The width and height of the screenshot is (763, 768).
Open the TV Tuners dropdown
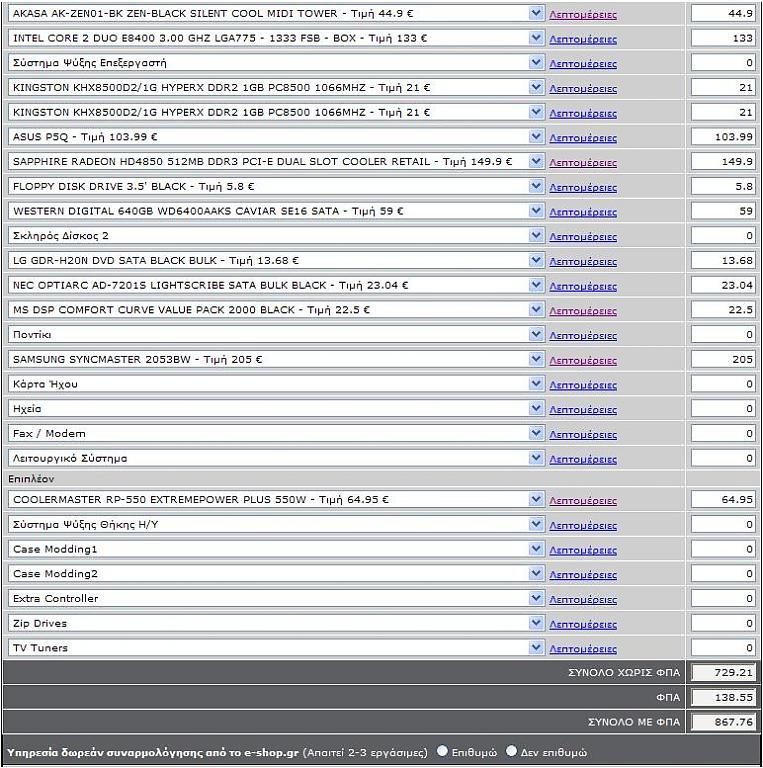point(276,648)
